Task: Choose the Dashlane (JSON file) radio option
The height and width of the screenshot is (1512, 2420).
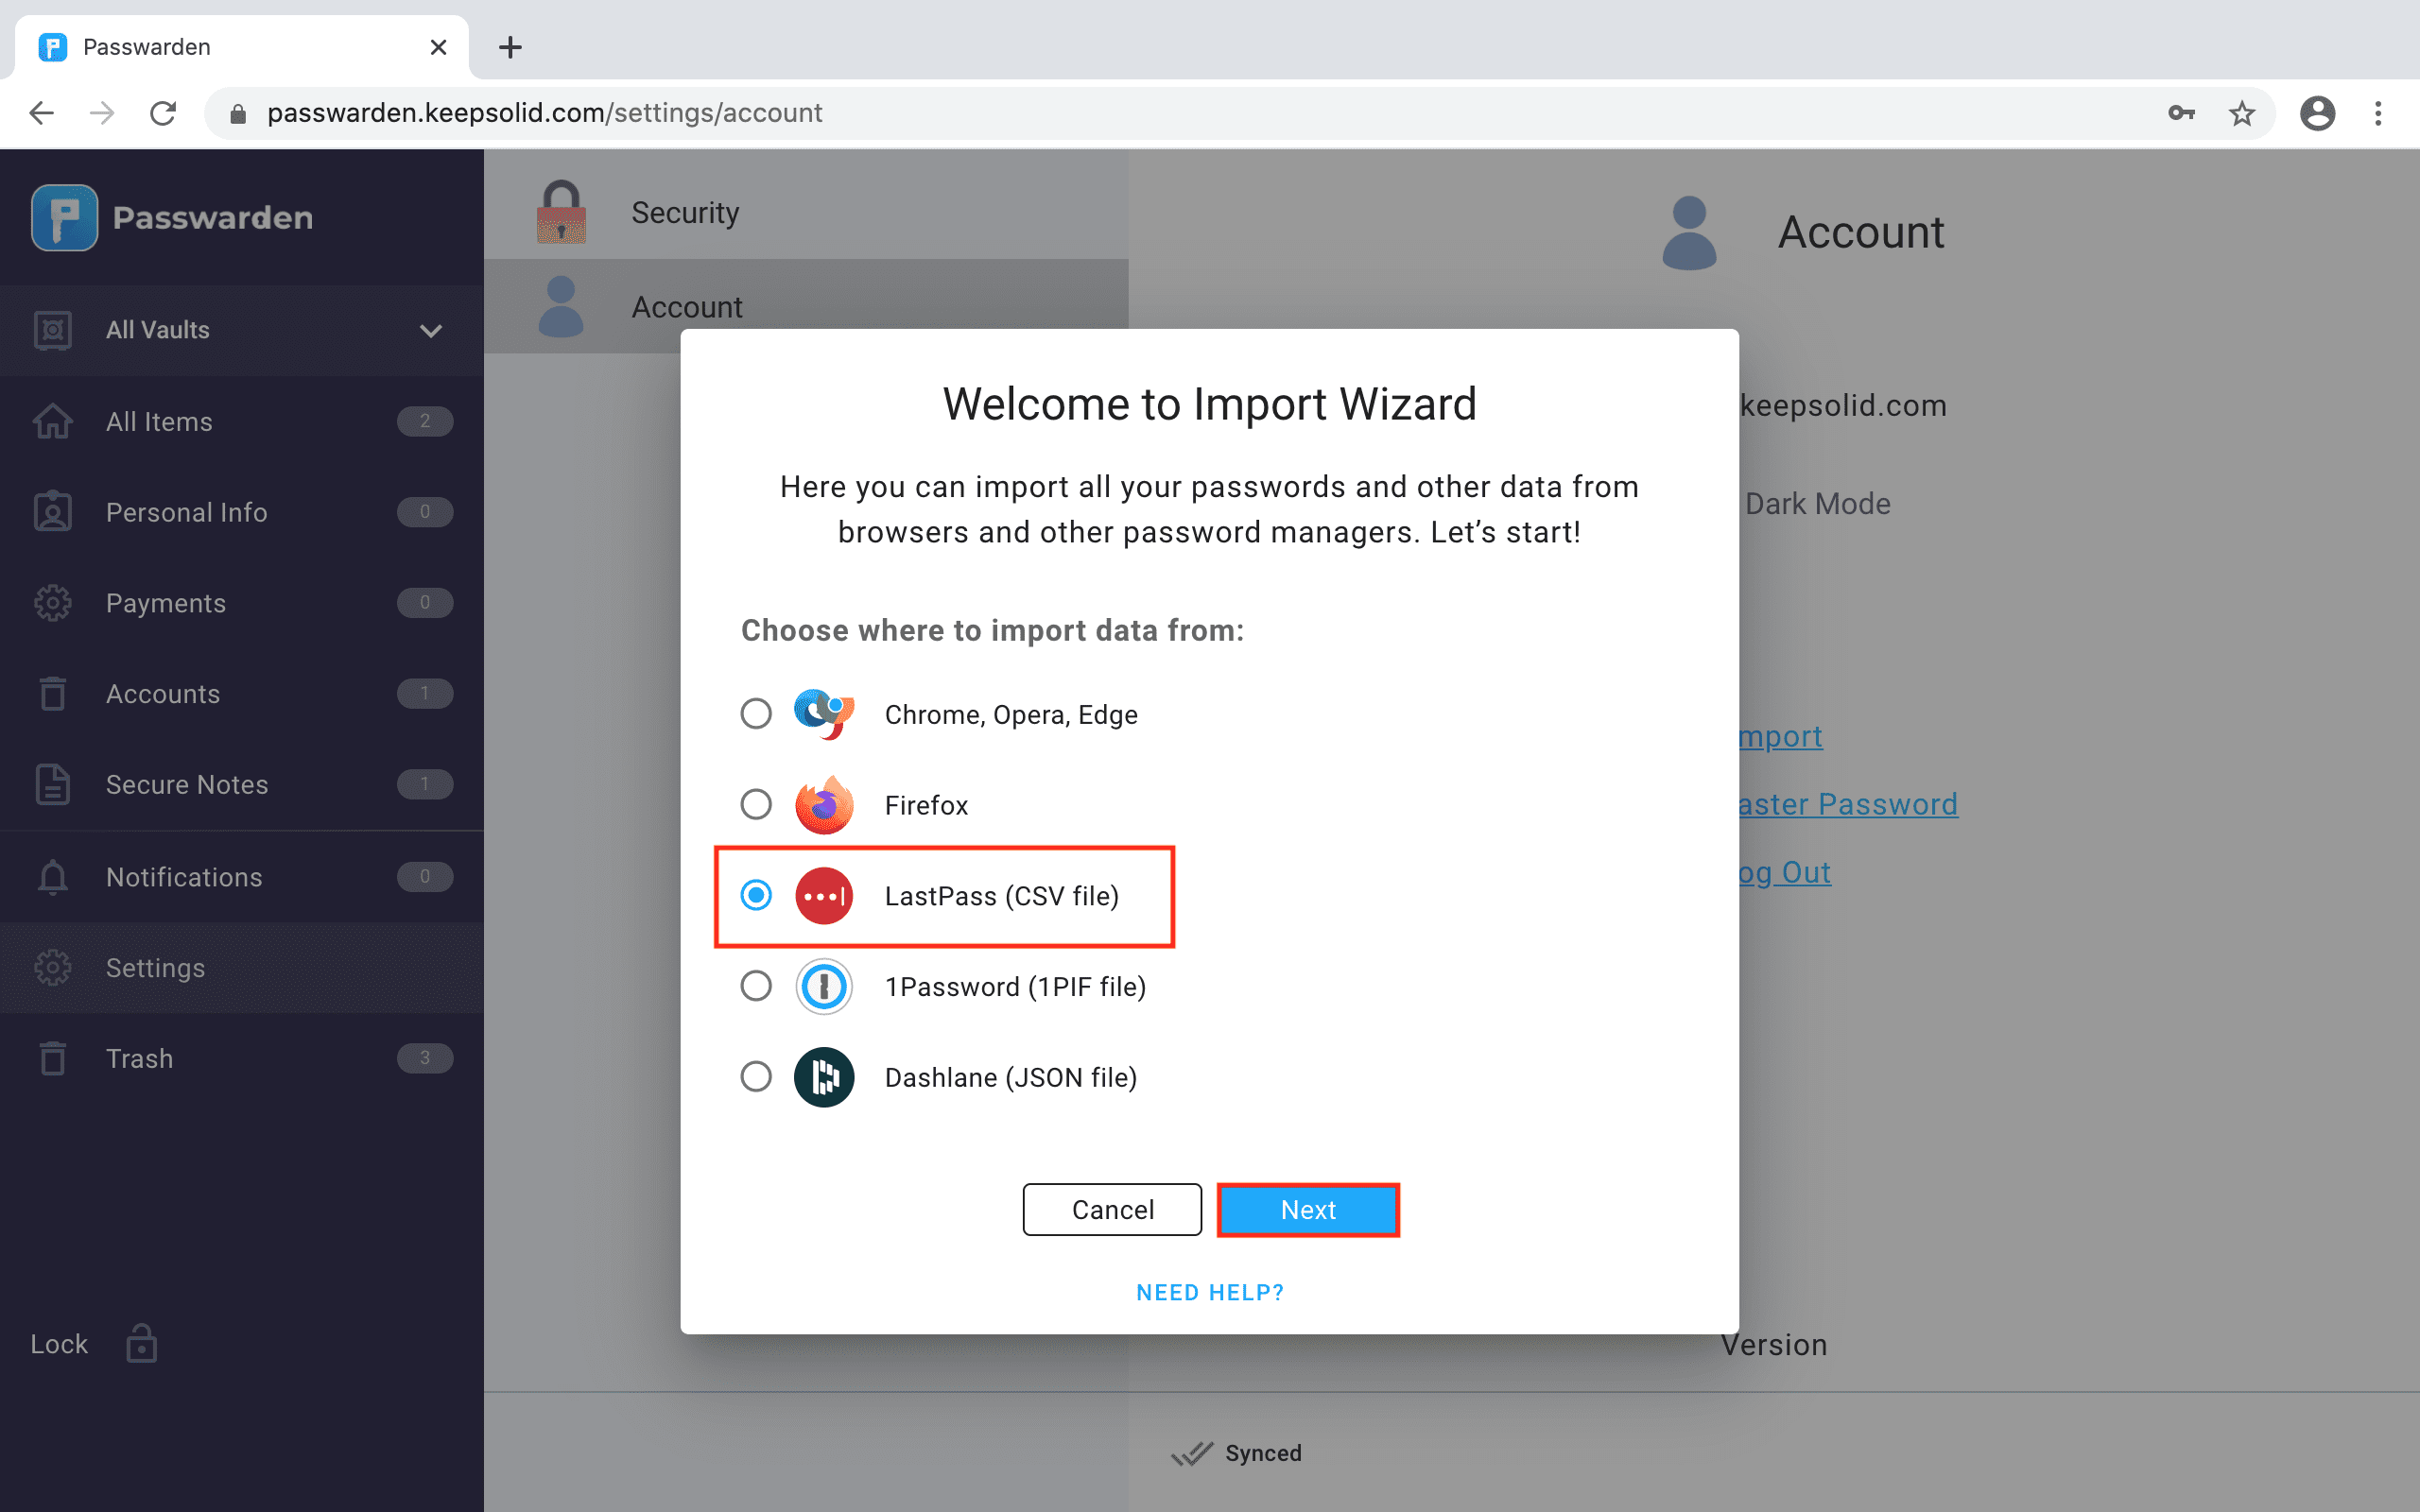Action: pyautogui.click(x=756, y=1077)
